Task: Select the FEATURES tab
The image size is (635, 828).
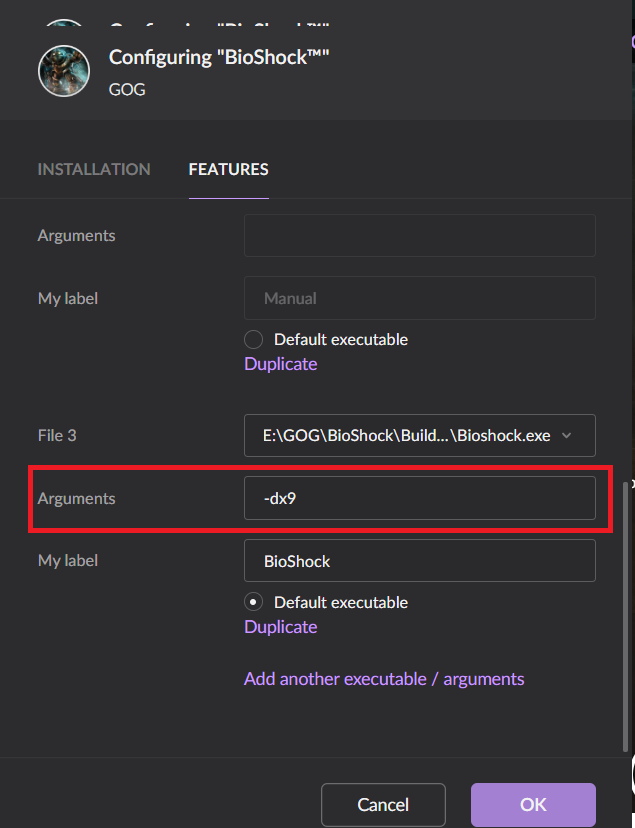Action: (229, 169)
